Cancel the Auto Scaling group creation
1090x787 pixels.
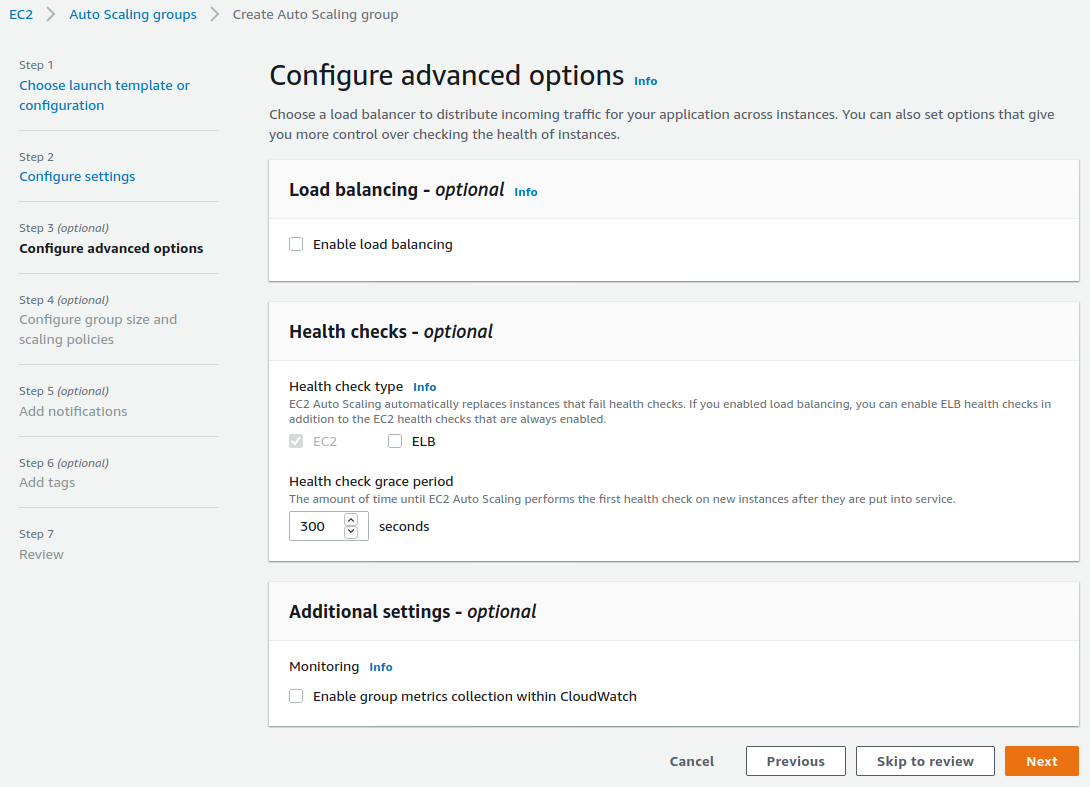691,761
